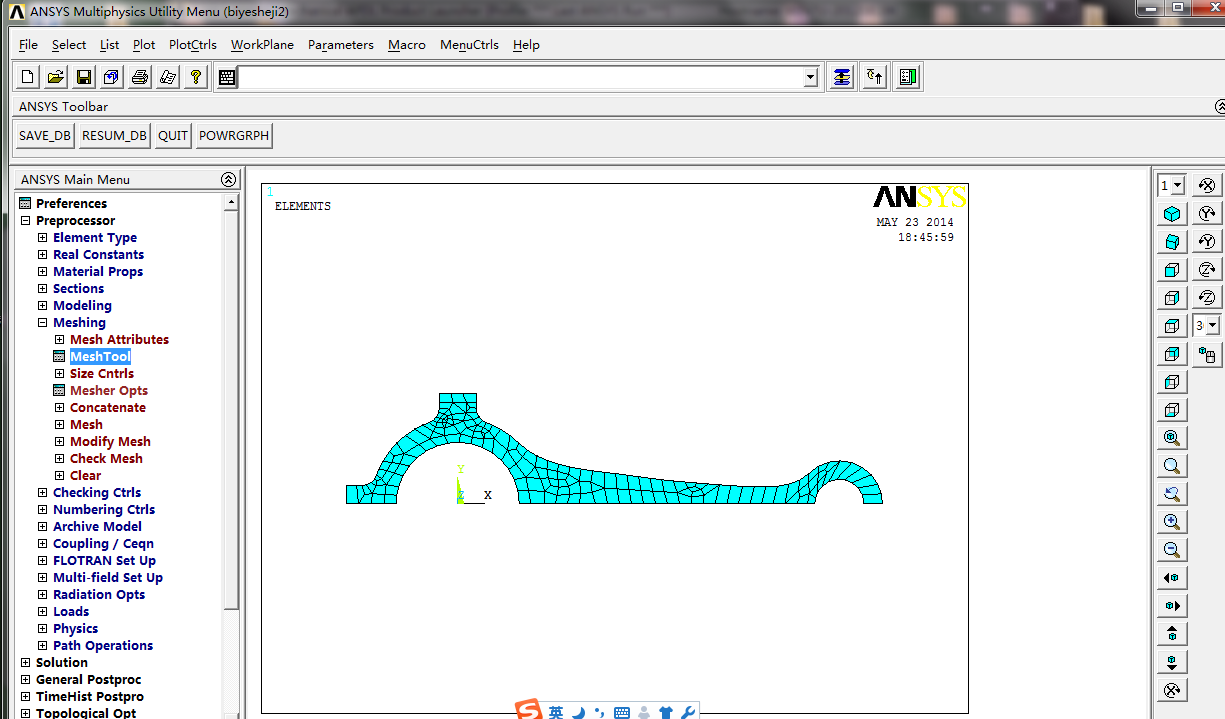Click the QUIT toolbar button
The width and height of the screenshot is (1225, 719).
click(173, 136)
